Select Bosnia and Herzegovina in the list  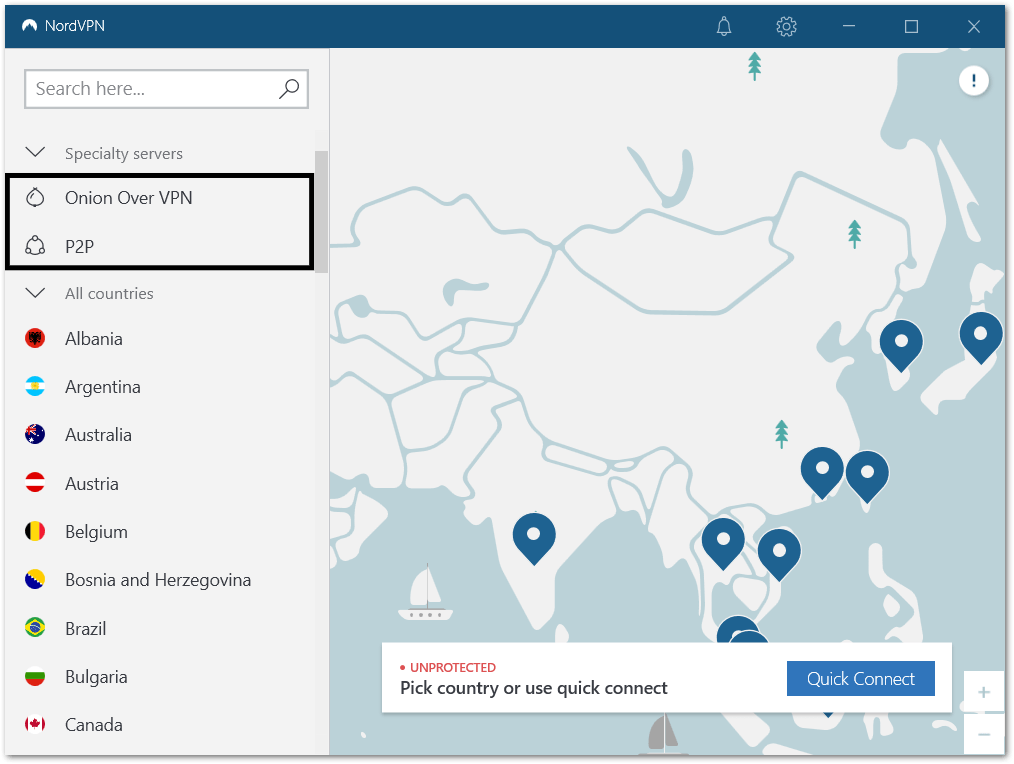157,580
